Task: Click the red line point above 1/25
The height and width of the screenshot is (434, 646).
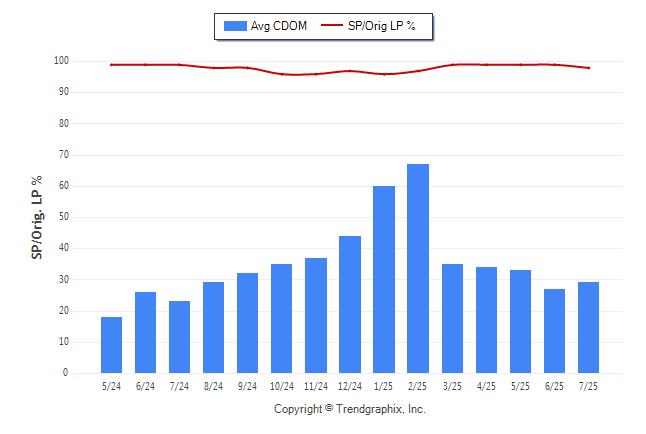Action: pos(384,74)
